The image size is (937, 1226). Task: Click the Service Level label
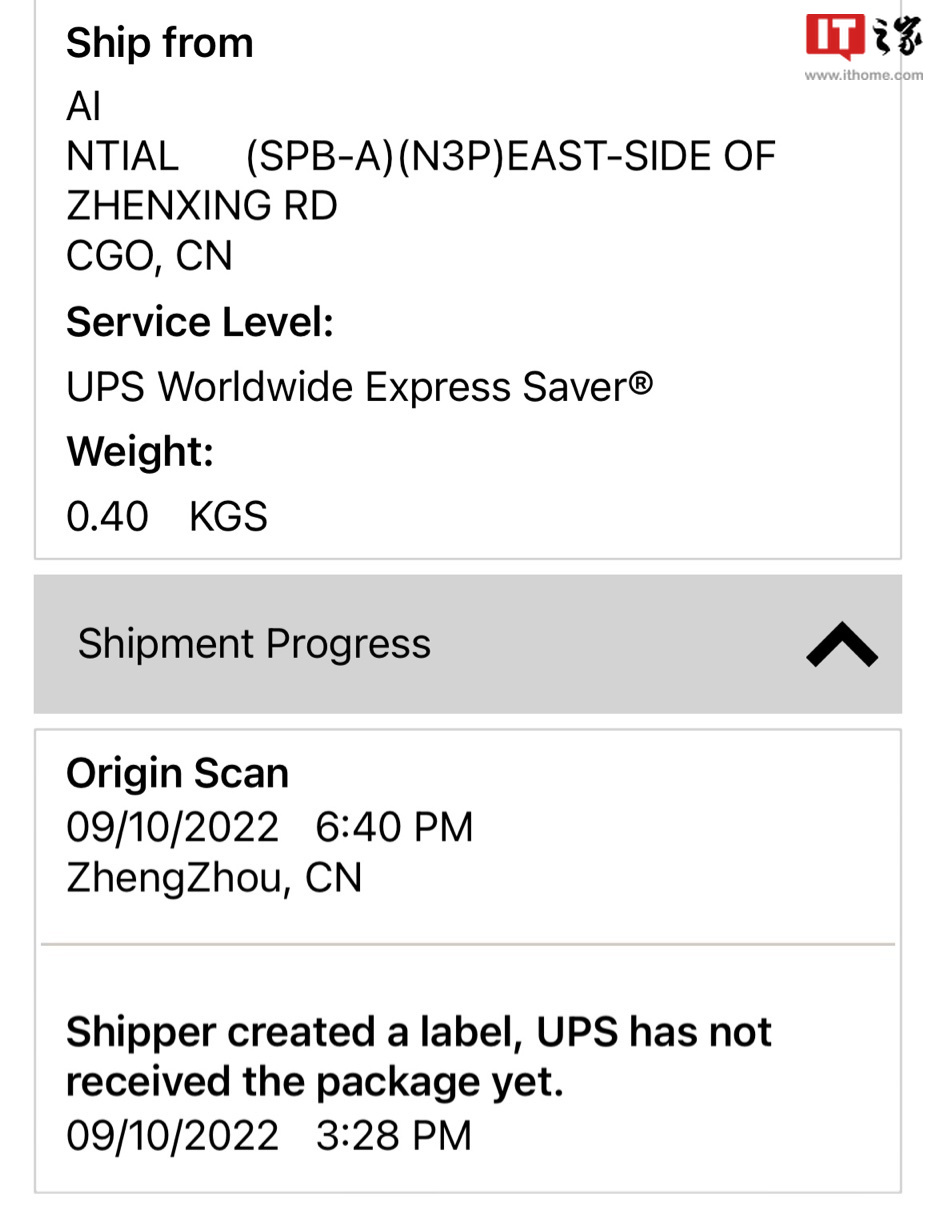(200, 323)
